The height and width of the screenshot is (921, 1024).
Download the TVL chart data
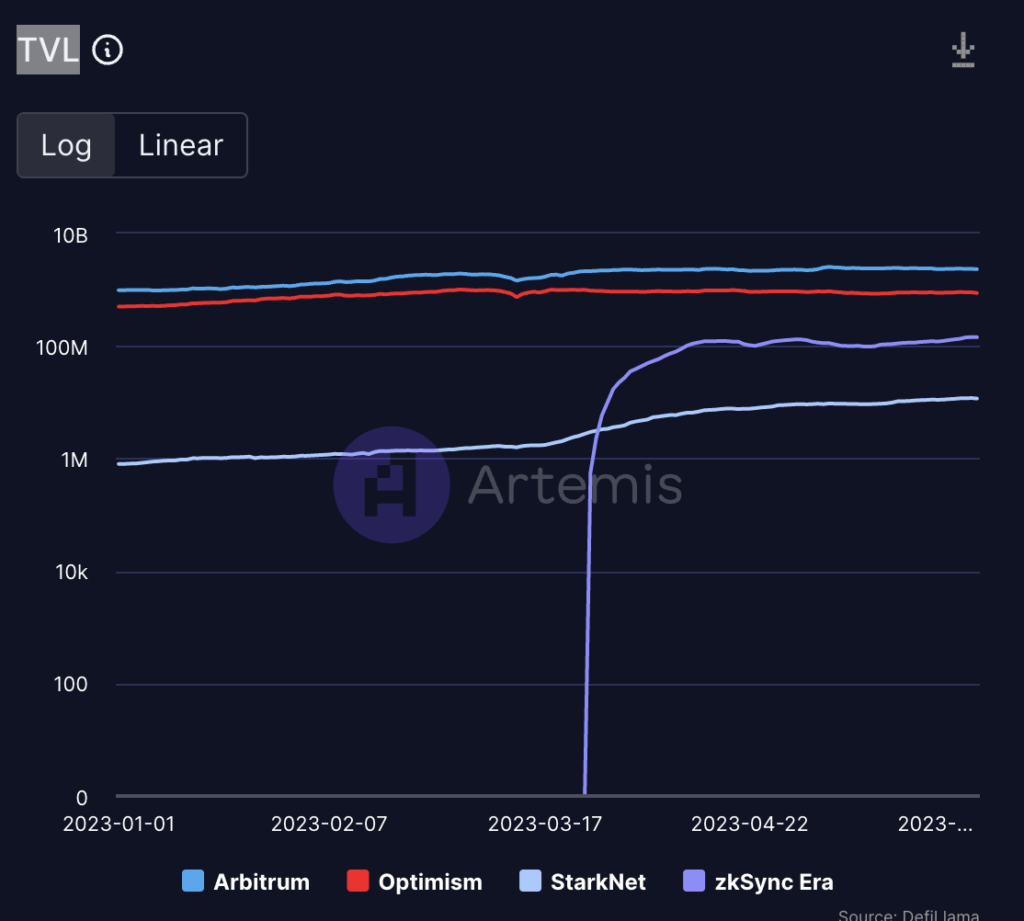tap(963, 50)
